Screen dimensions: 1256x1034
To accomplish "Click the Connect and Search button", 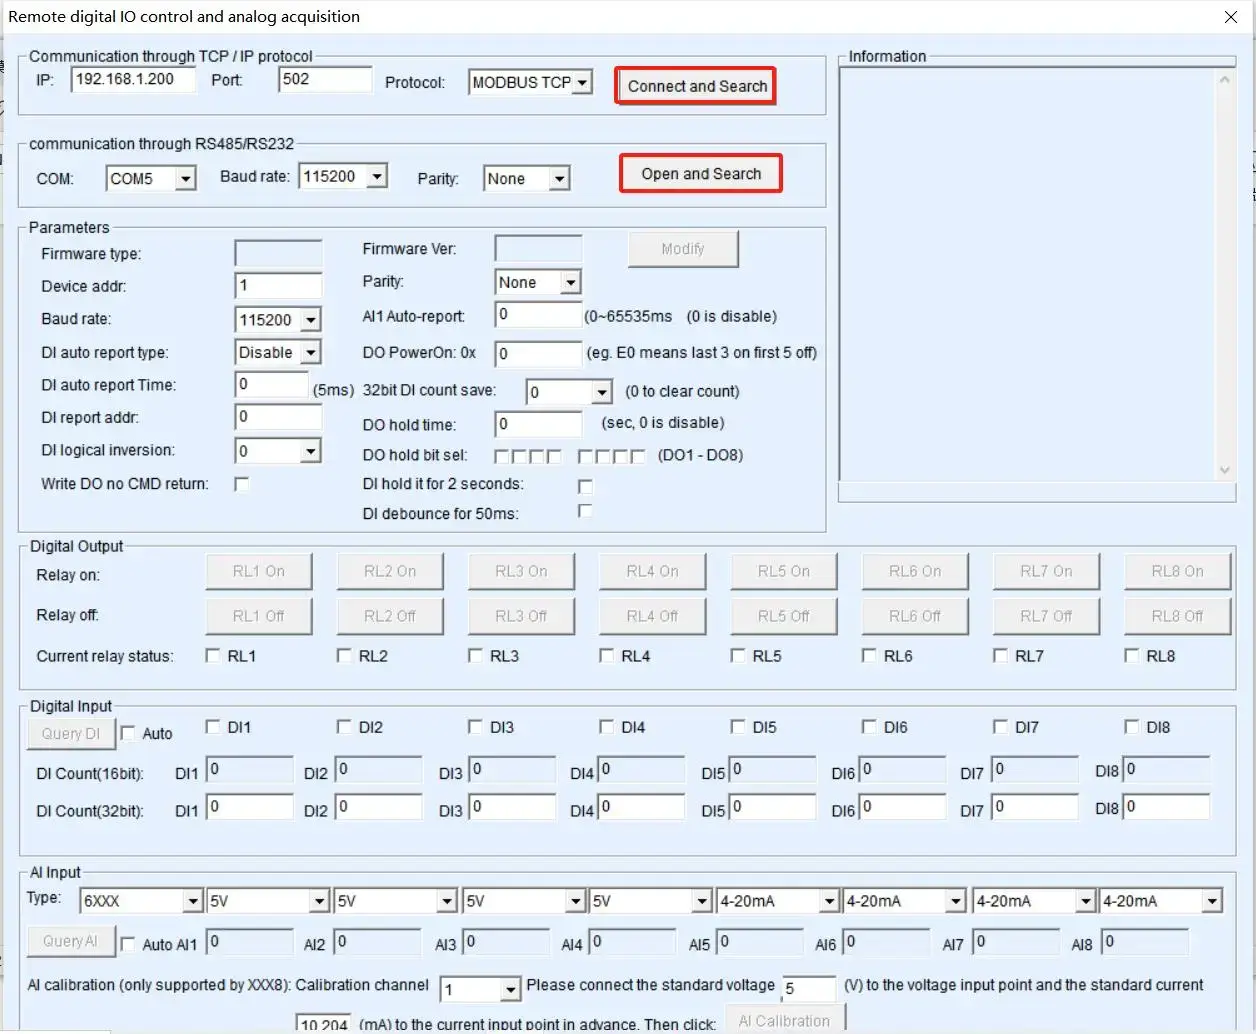I will click(x=697, y=86).
